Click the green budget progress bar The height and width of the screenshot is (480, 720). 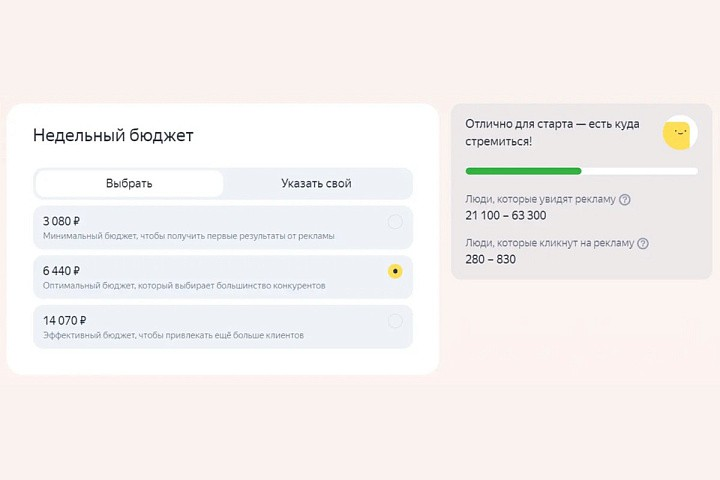click(x=523, y=171)
